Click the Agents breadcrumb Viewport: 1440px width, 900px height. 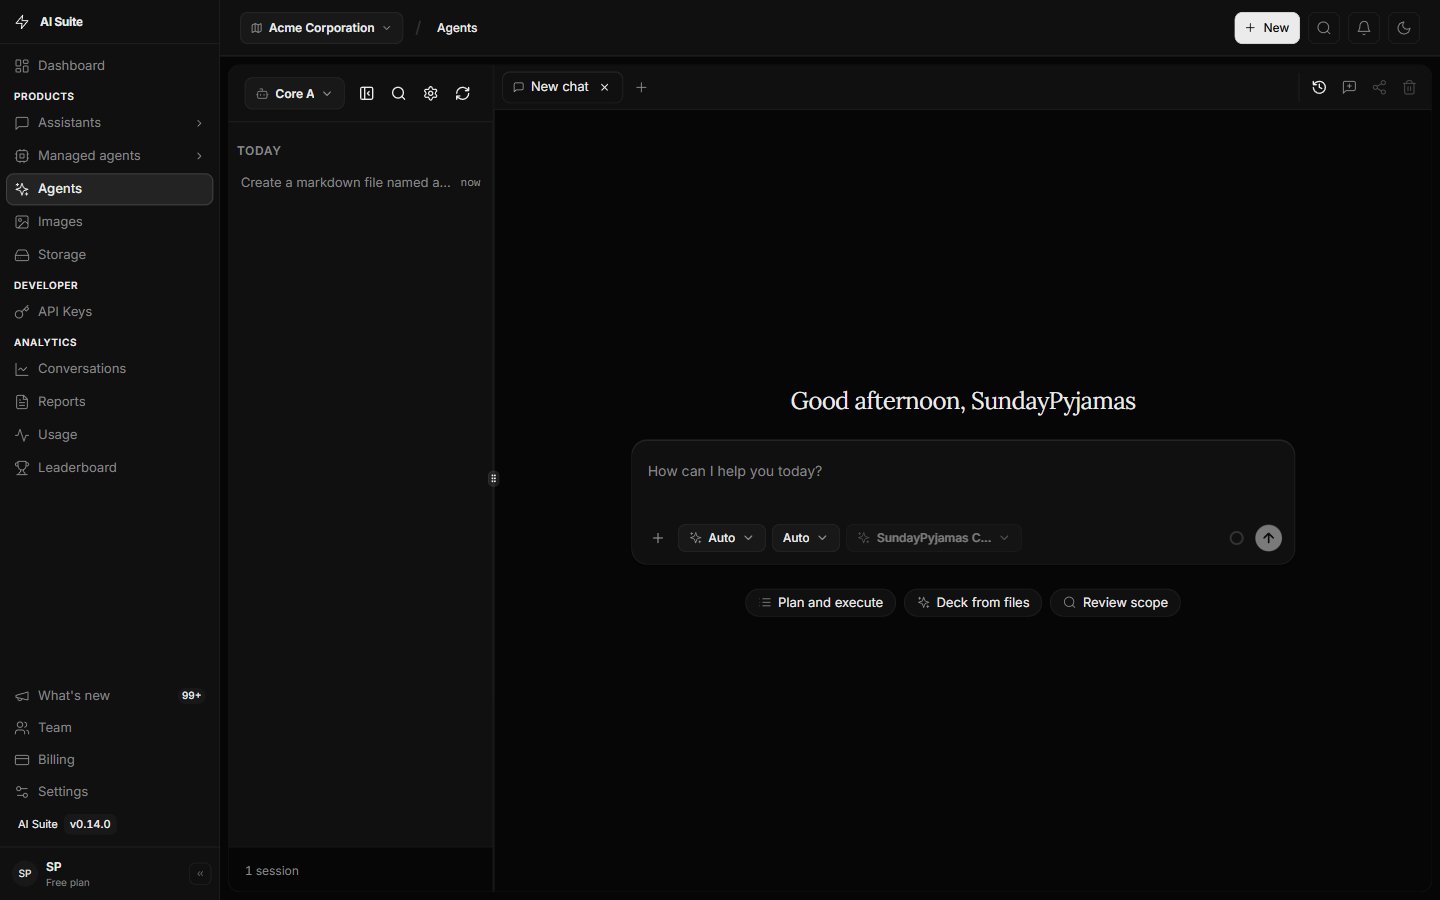(x=457, y=28)
